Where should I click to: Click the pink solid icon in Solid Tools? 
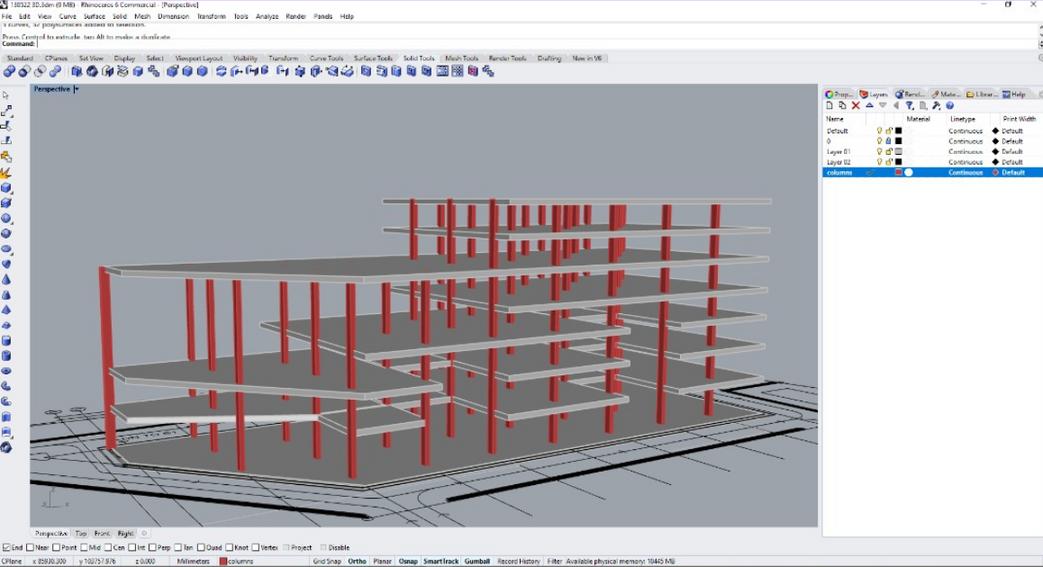point(473,71)
